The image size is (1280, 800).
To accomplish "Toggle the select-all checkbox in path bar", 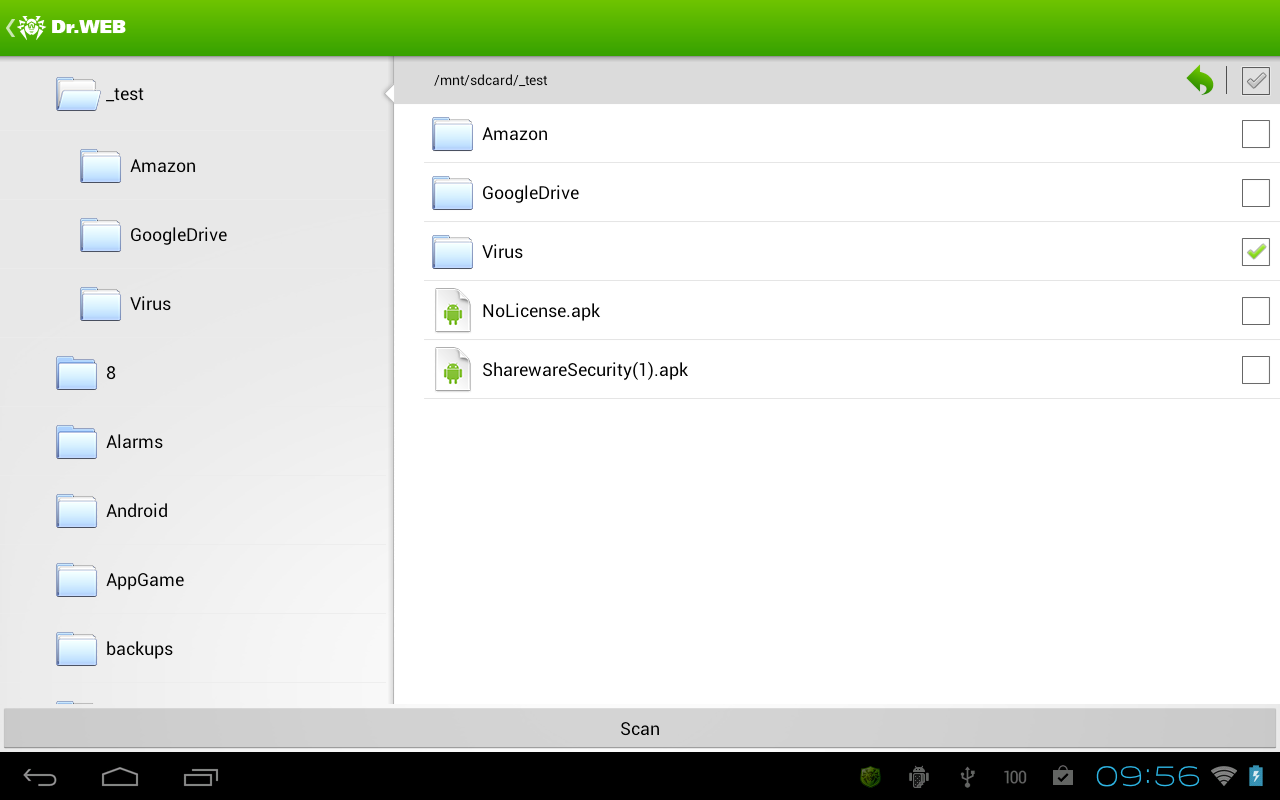I will (x=1255, y=80).
